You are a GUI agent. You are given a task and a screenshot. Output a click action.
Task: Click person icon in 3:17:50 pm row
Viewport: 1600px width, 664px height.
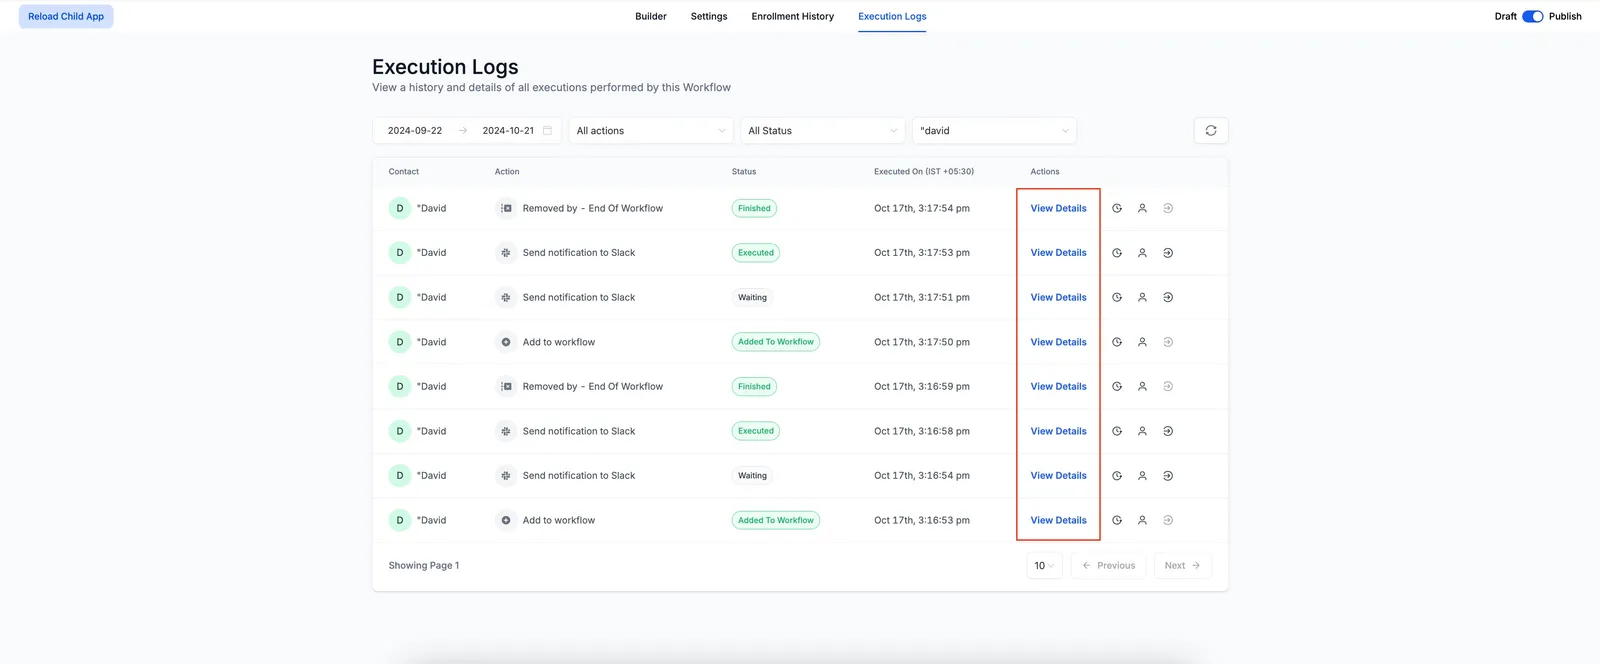tap(1142, 342)
